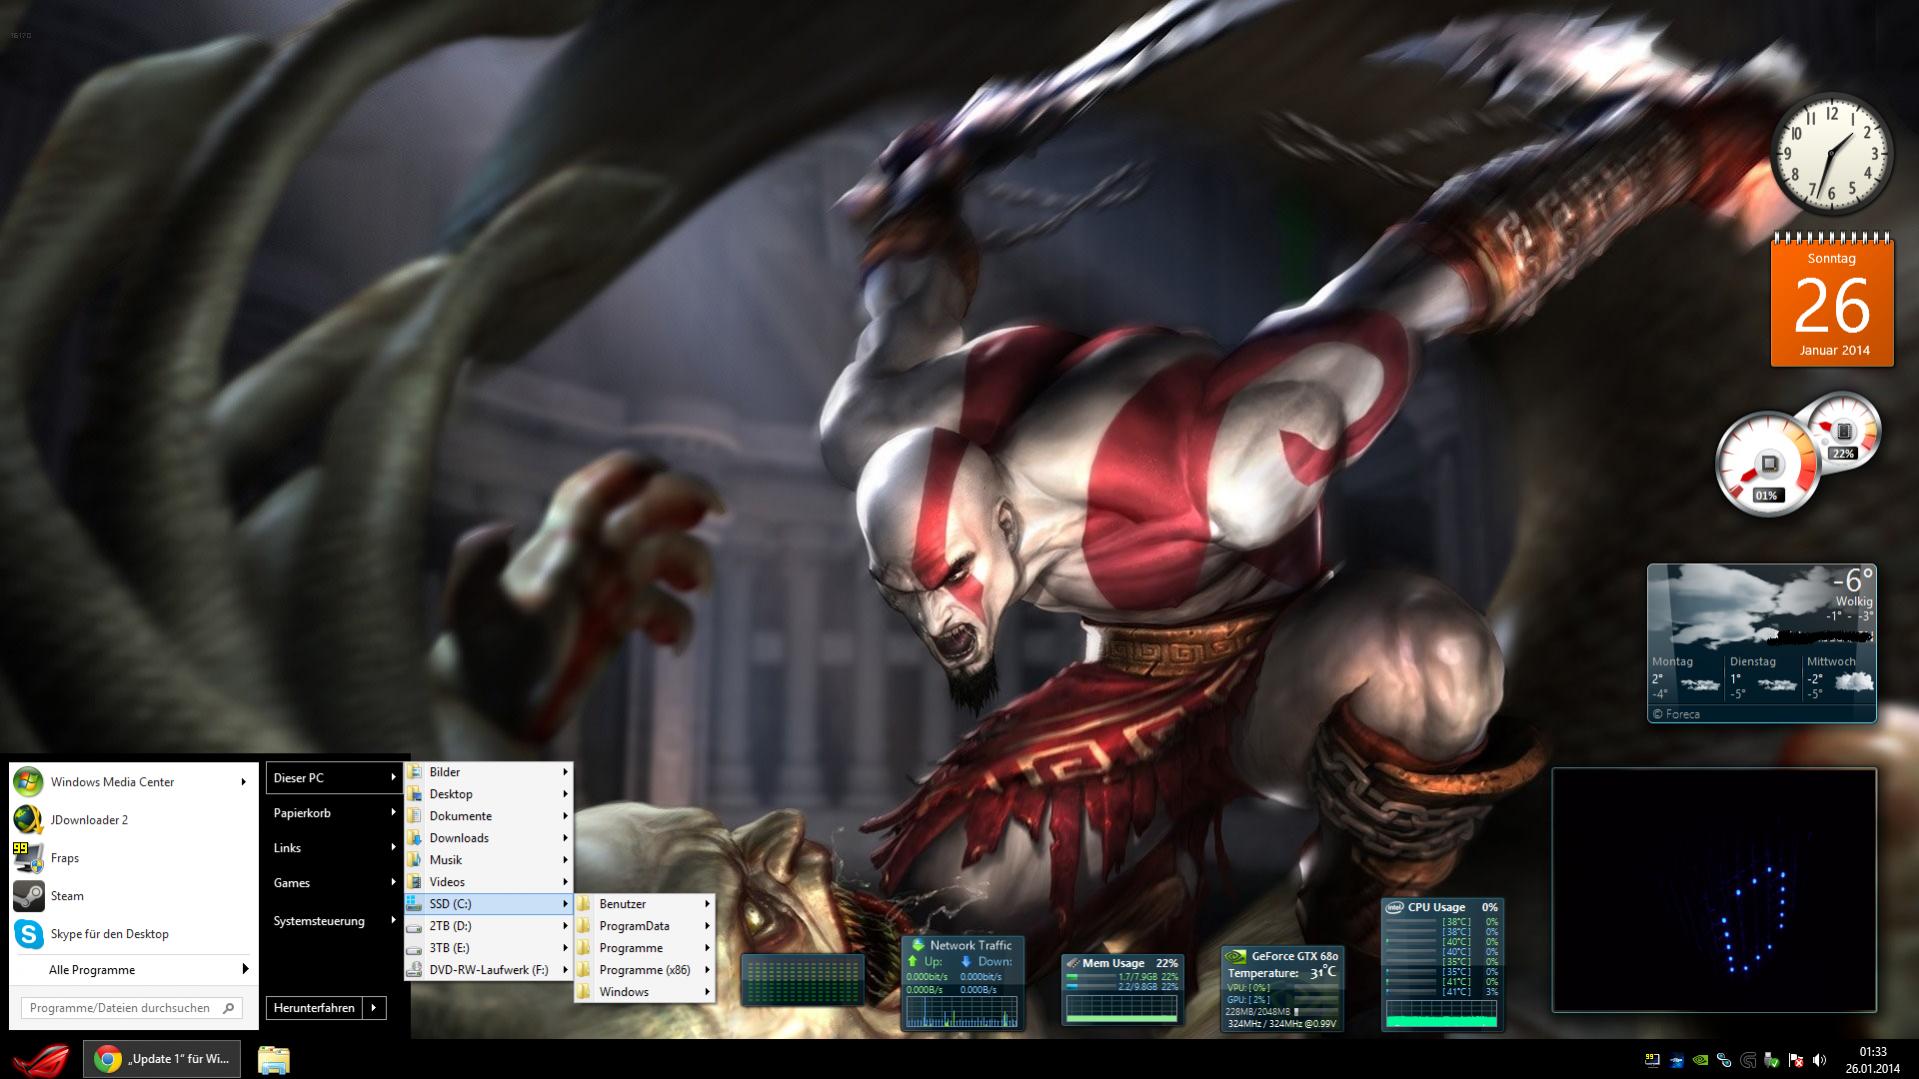The image size is (1919, 1079).
Task: Expand the Bilder submenu arrow
Action: (x=565, y=772)
